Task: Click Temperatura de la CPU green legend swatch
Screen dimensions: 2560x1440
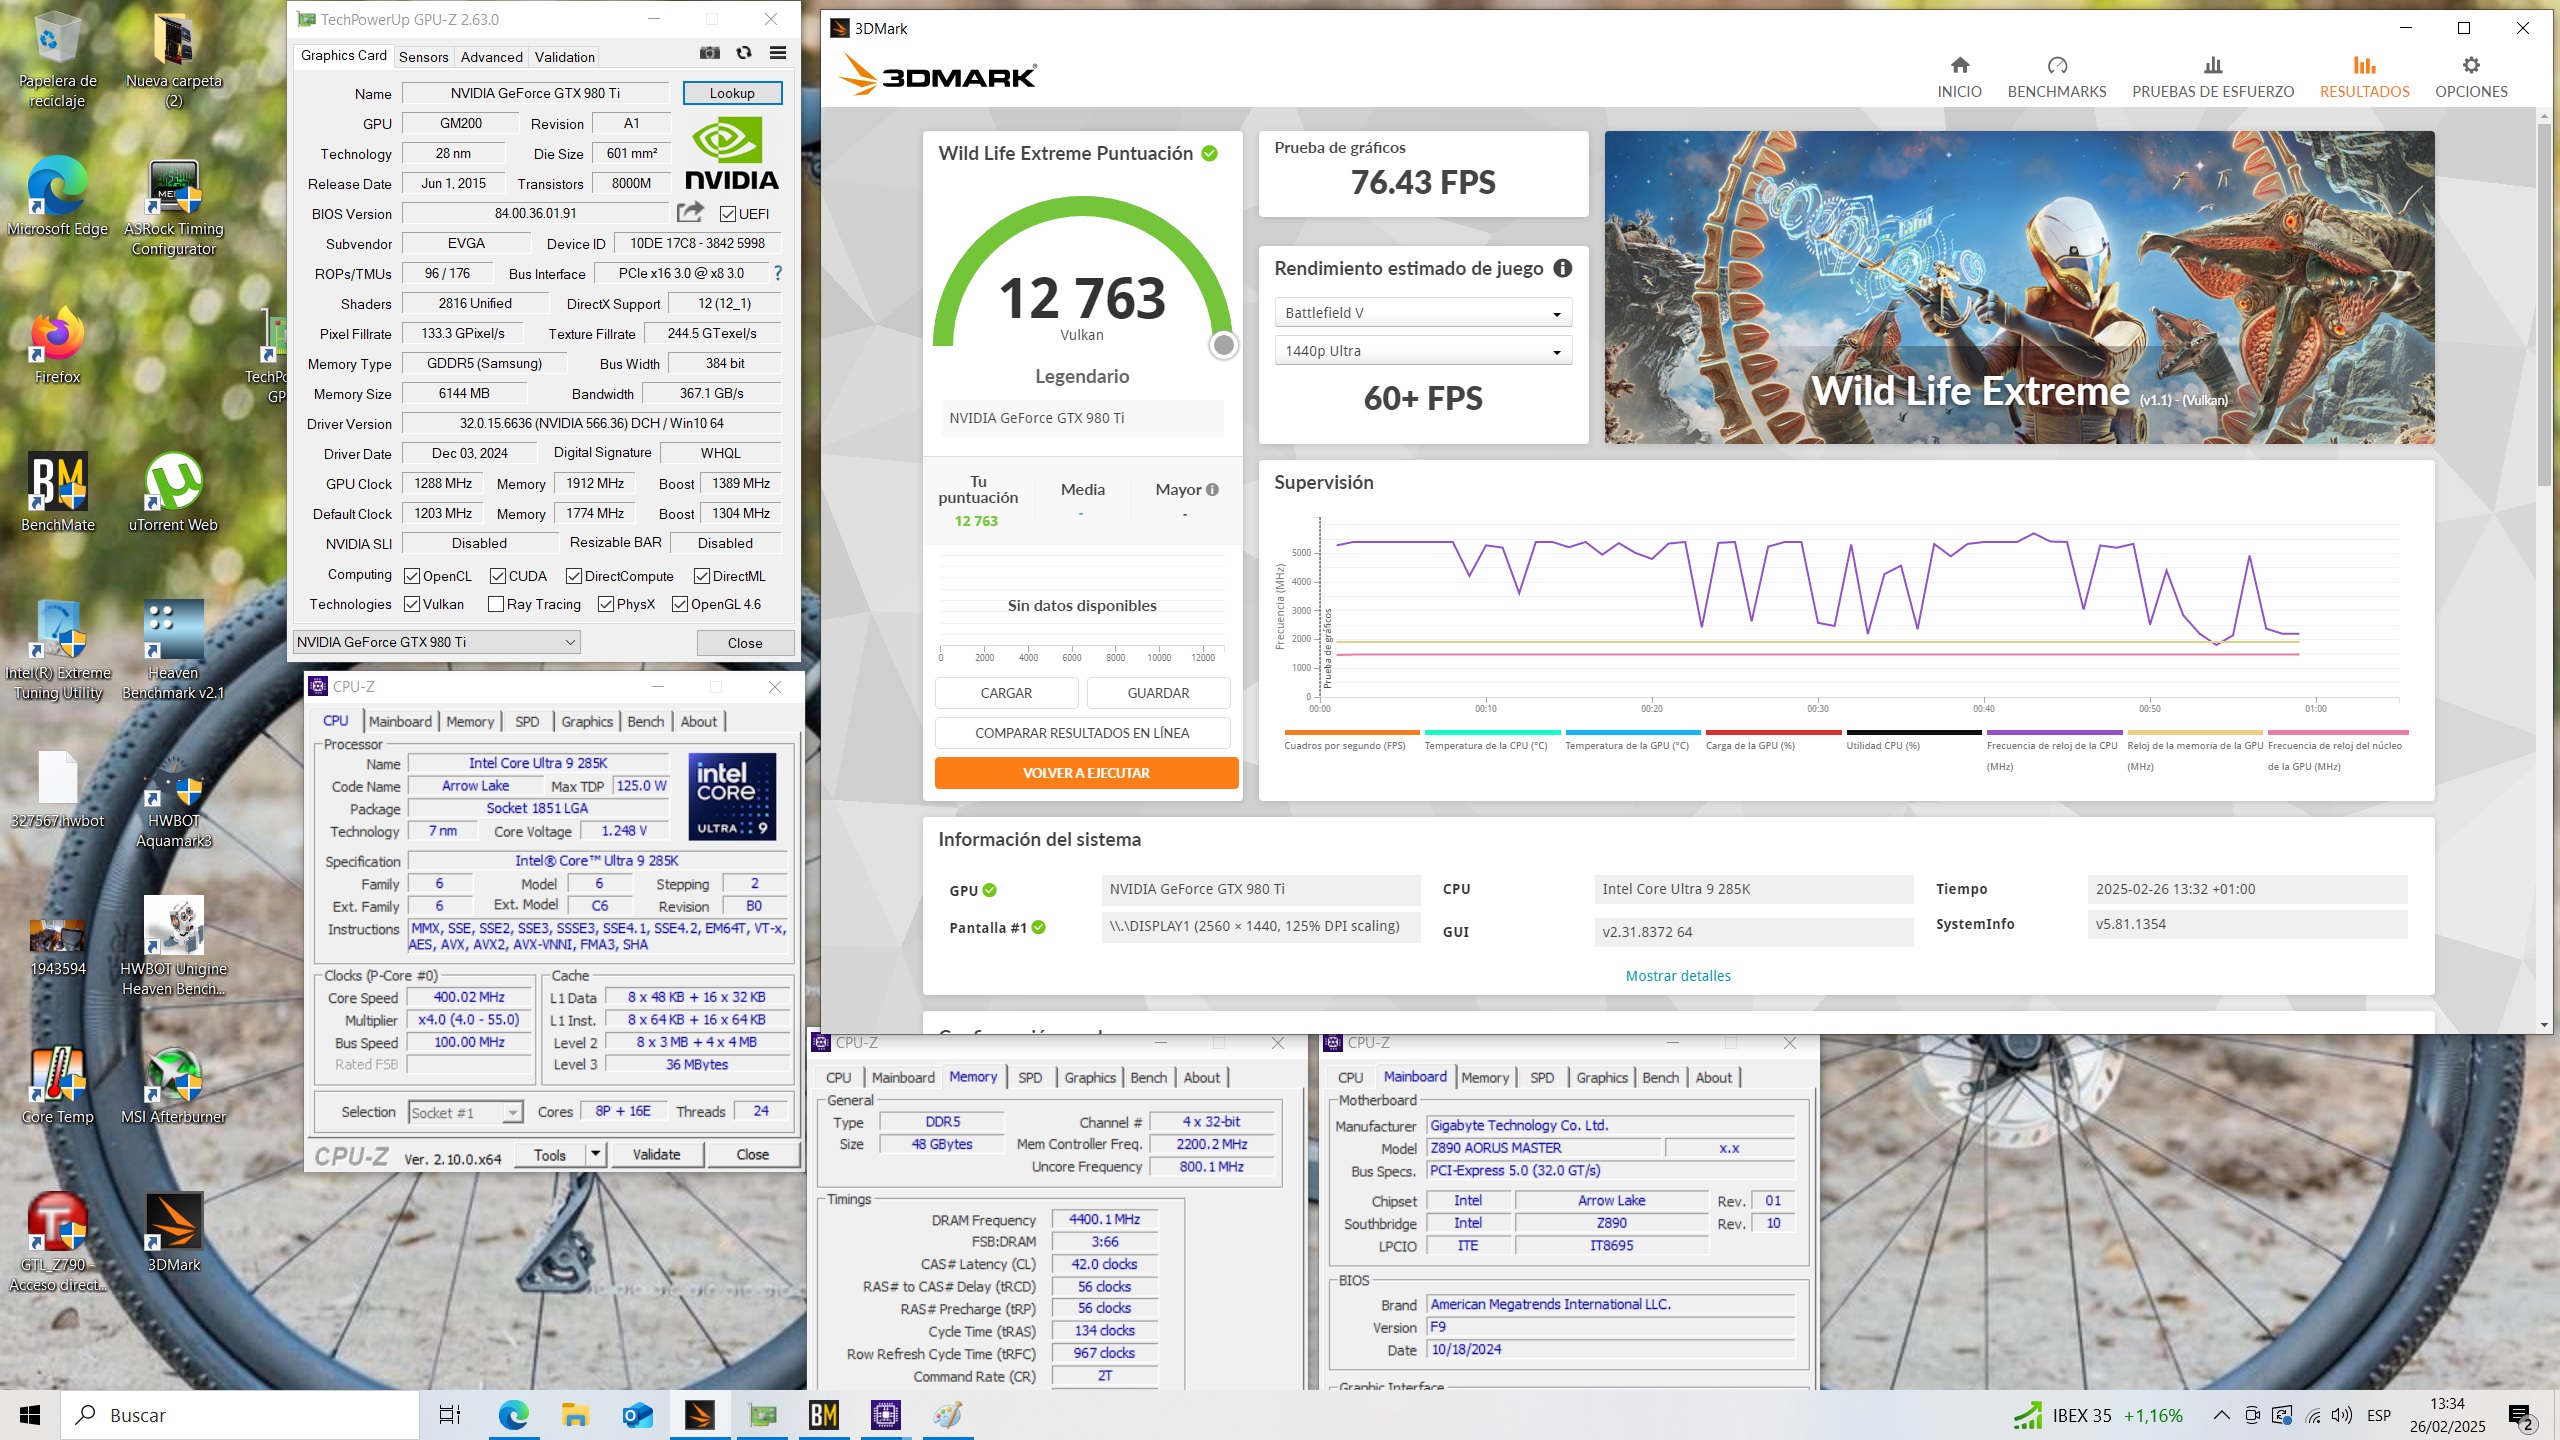Action: coord(1492,732)
